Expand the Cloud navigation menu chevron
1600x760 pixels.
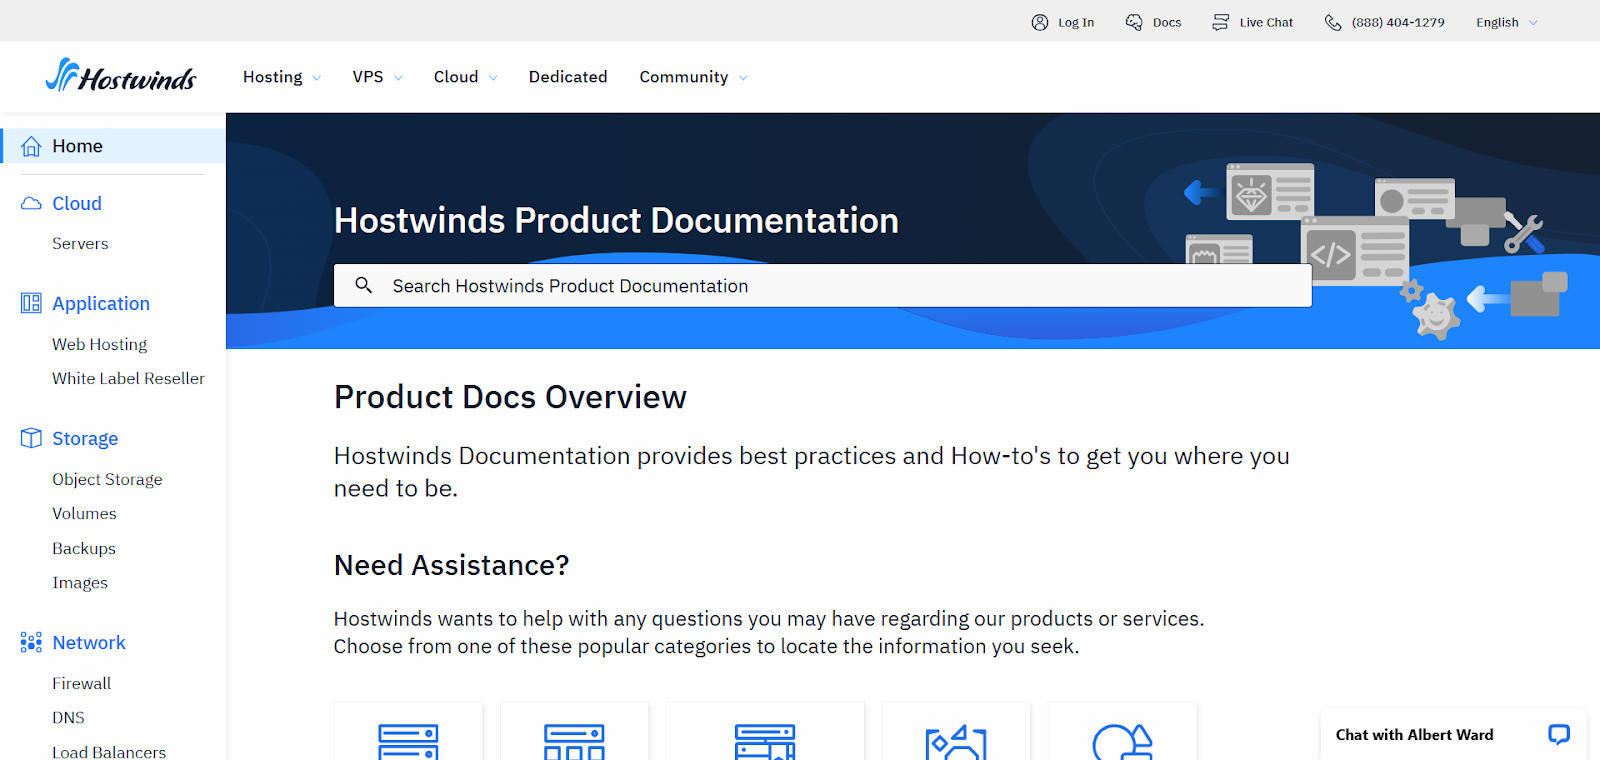click(493, 78)
